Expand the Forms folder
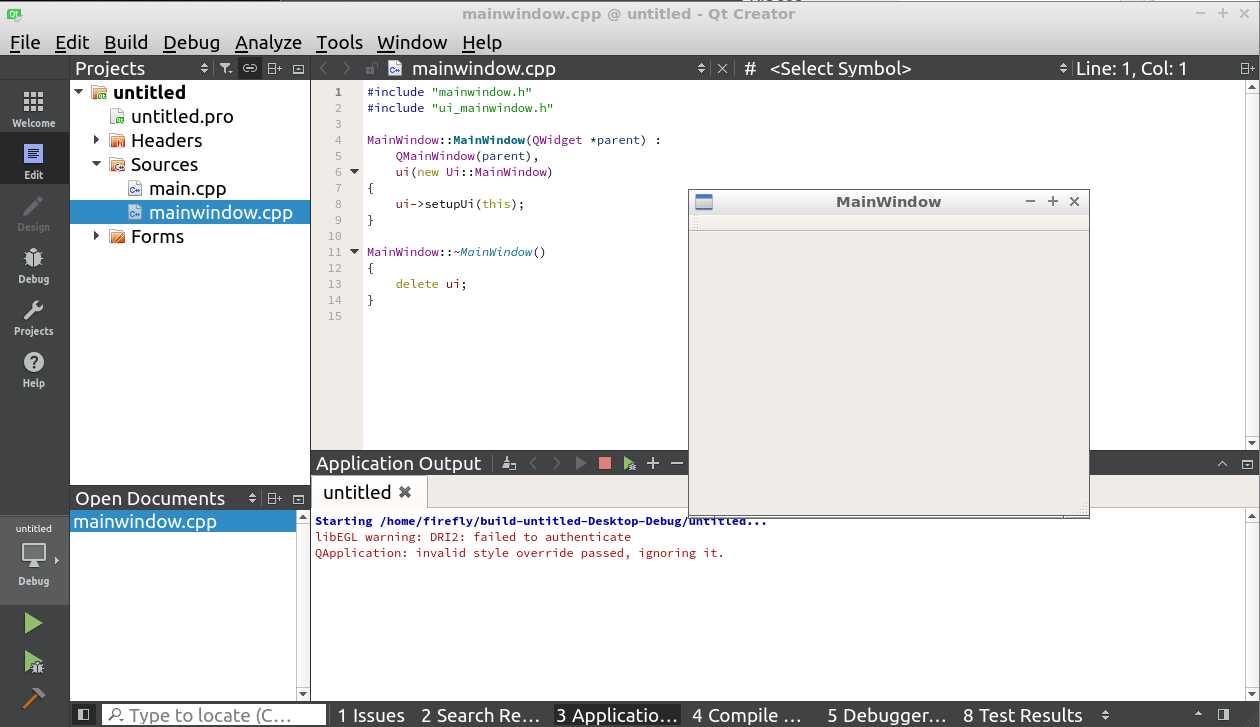This screenshot has width=1260, height=727. point(97,236)
